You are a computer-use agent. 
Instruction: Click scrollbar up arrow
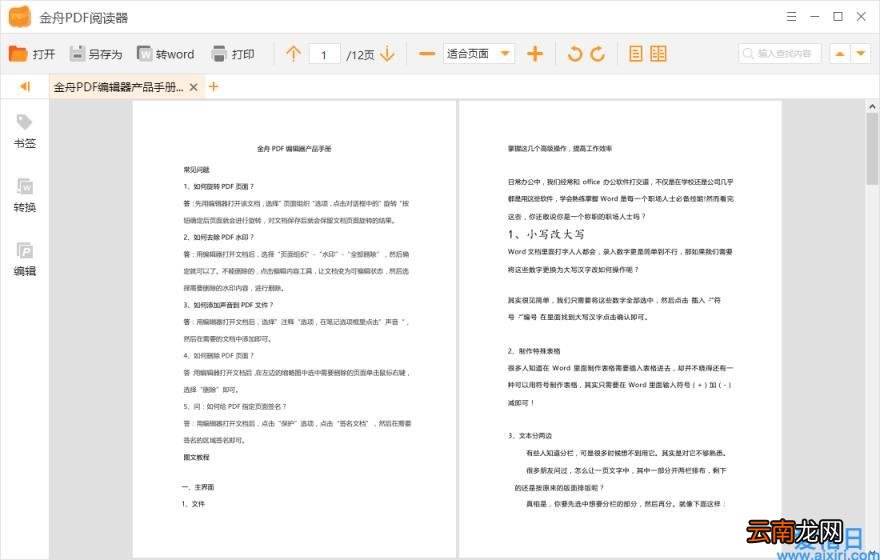point(872,106)
